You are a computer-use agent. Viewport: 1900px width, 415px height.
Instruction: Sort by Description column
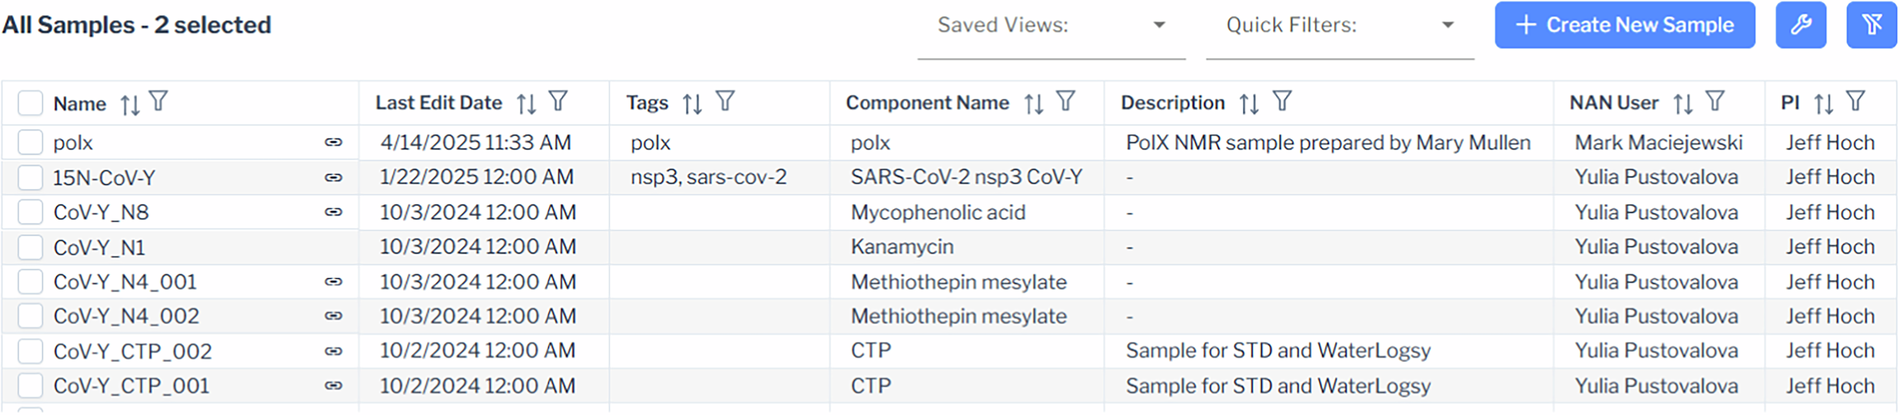(x=1249, y=103)
